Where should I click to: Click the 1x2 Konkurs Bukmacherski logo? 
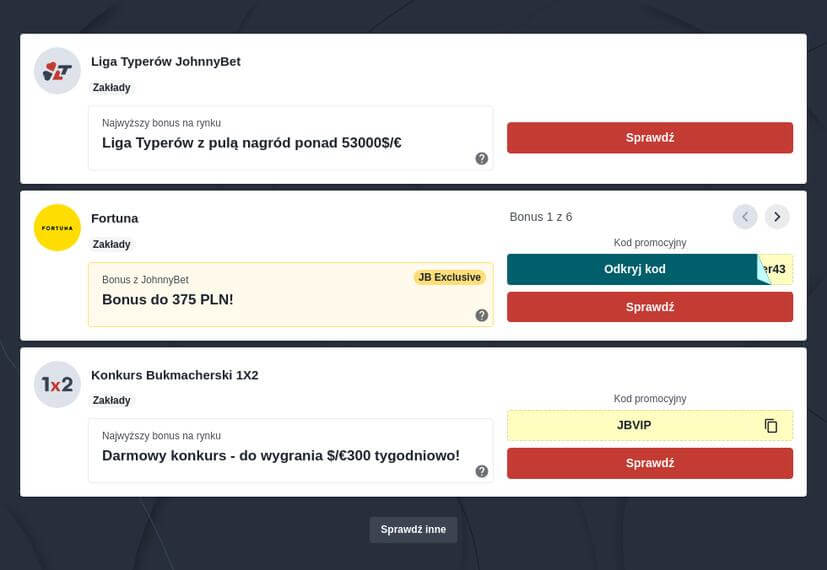coord(57,384)
